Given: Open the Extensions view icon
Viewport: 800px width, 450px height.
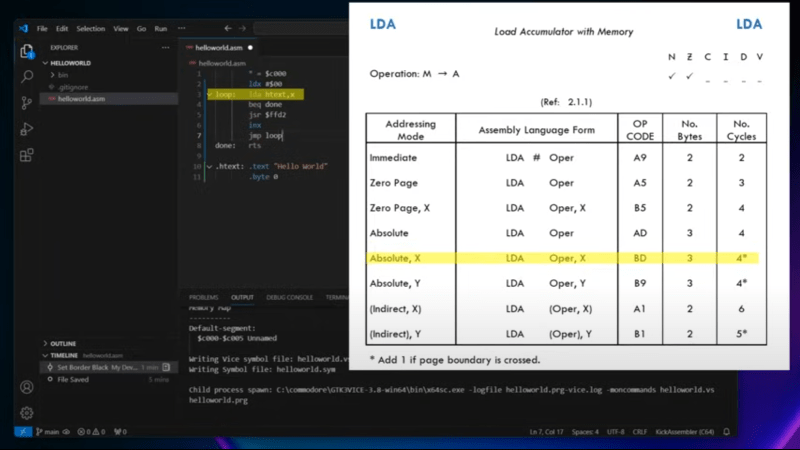Looking at the screenshot, I should (27, 155).
